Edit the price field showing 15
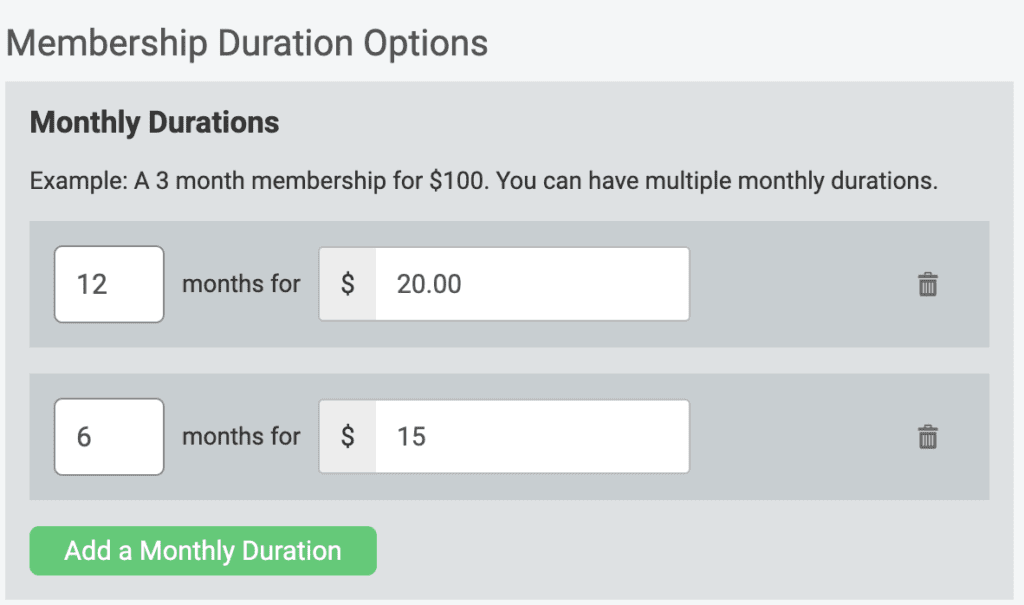Viewport: 1024px width, 605px height. tap(532, 436)
